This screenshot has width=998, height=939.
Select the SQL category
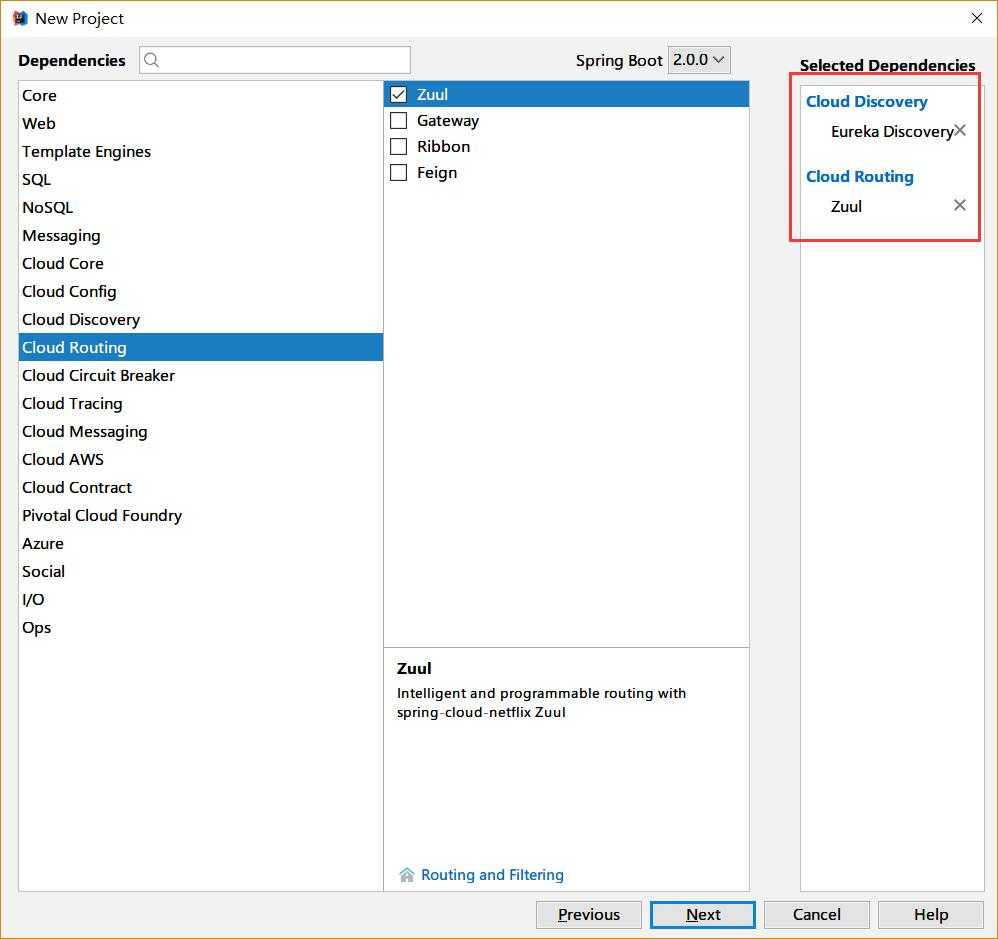click(200, 180)
